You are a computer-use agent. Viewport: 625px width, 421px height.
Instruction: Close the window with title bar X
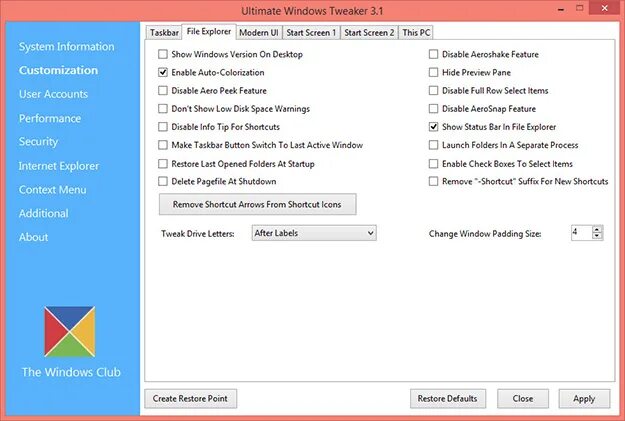(605, 8)
